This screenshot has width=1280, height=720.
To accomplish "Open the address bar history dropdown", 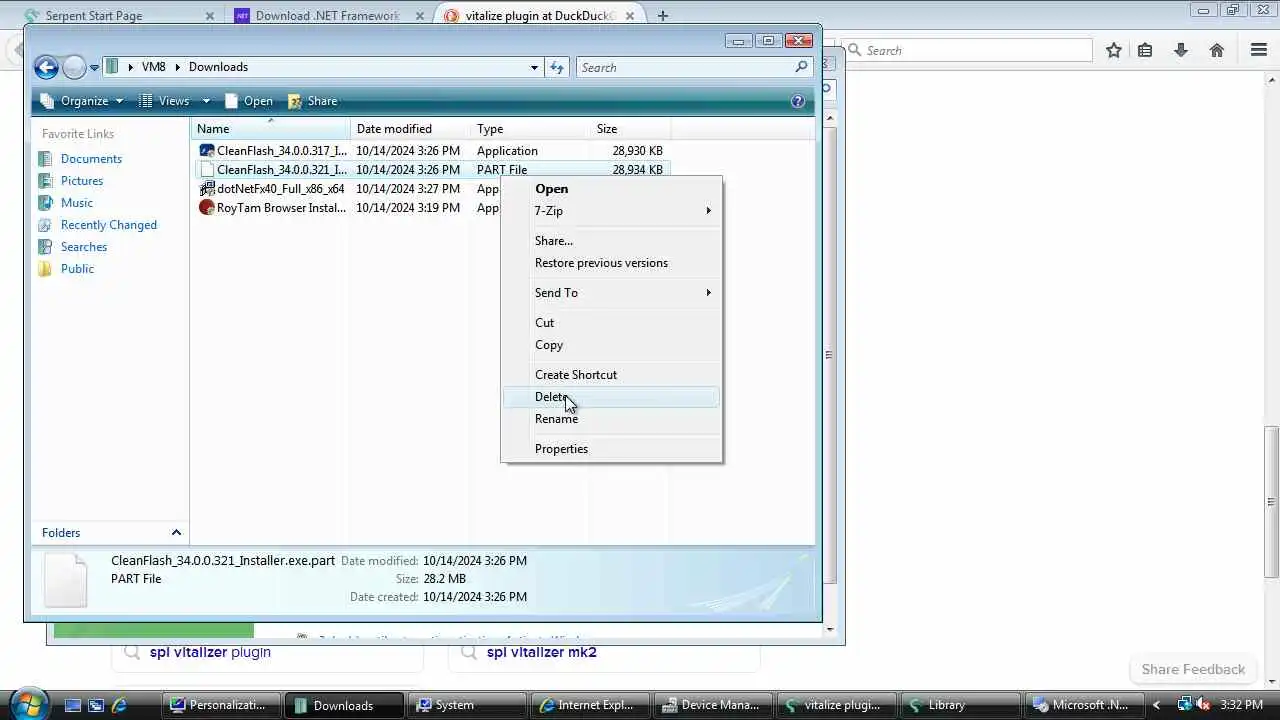I will click(534, 67).
